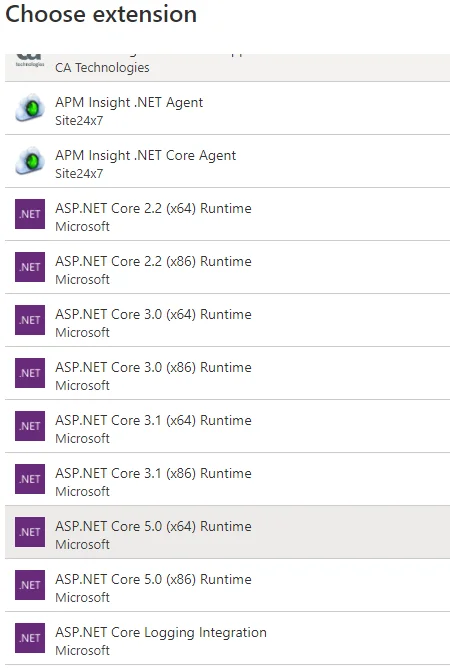450x669 pixels.
Task: Click the CA Technologies logo icon
Action: [30, 61]
